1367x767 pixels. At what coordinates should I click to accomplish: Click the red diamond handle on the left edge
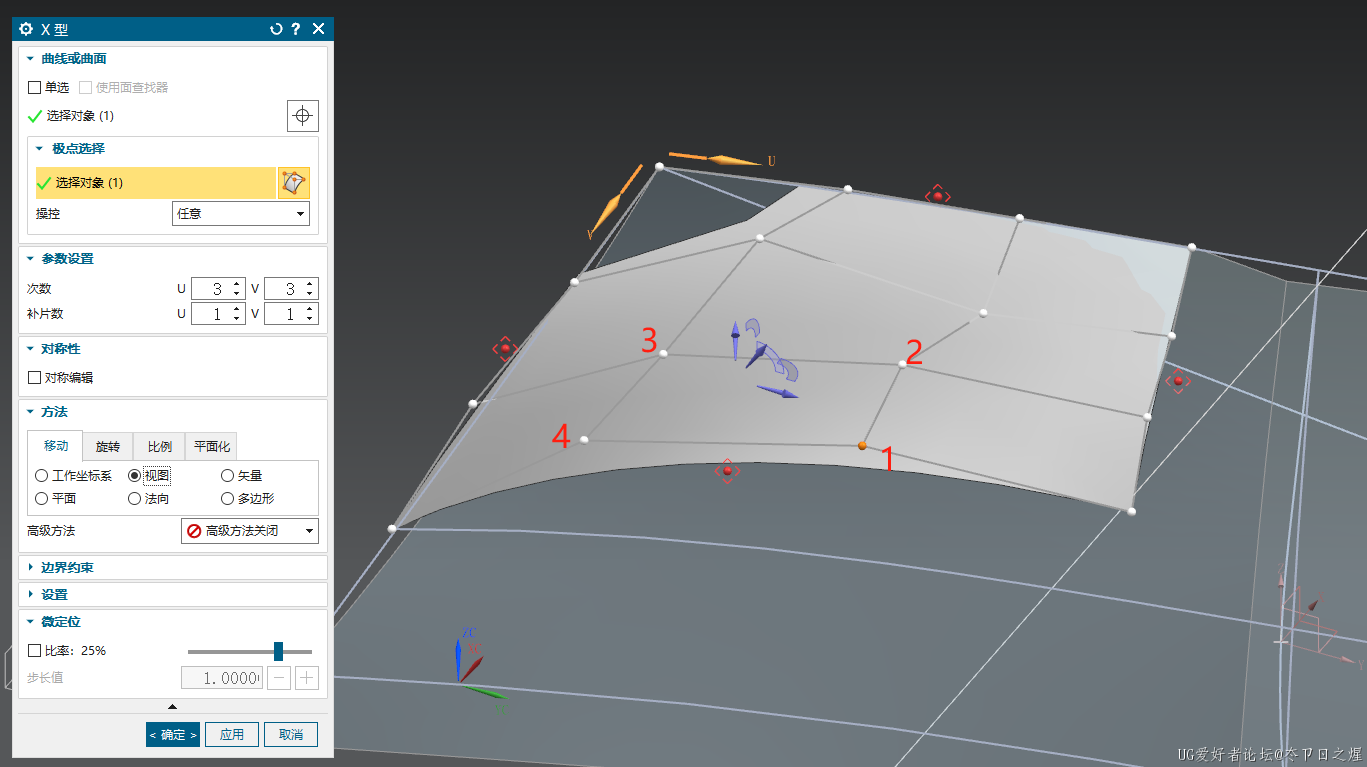pos(505,348)
